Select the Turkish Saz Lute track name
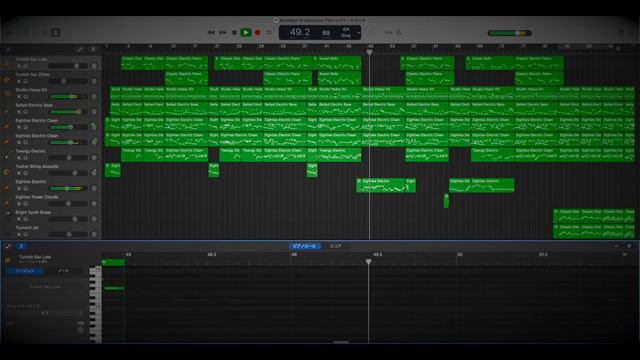640x360 pixels. [31, 60]
